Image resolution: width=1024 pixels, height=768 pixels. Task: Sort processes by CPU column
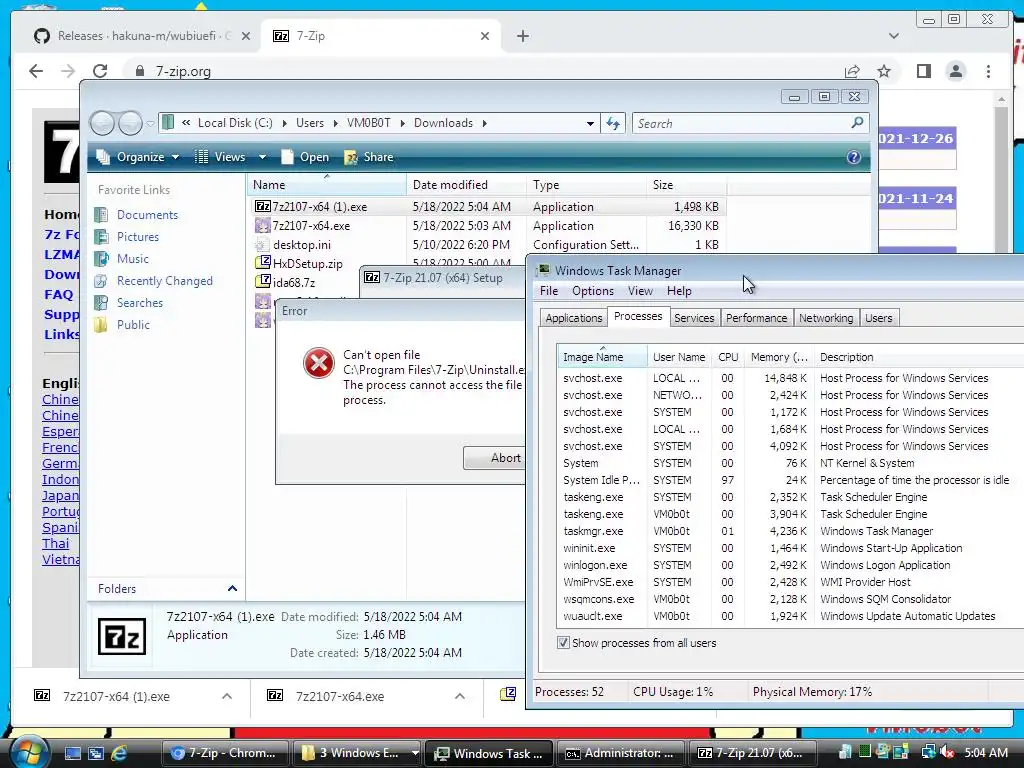pyautogui.click(x=728, y=357)
